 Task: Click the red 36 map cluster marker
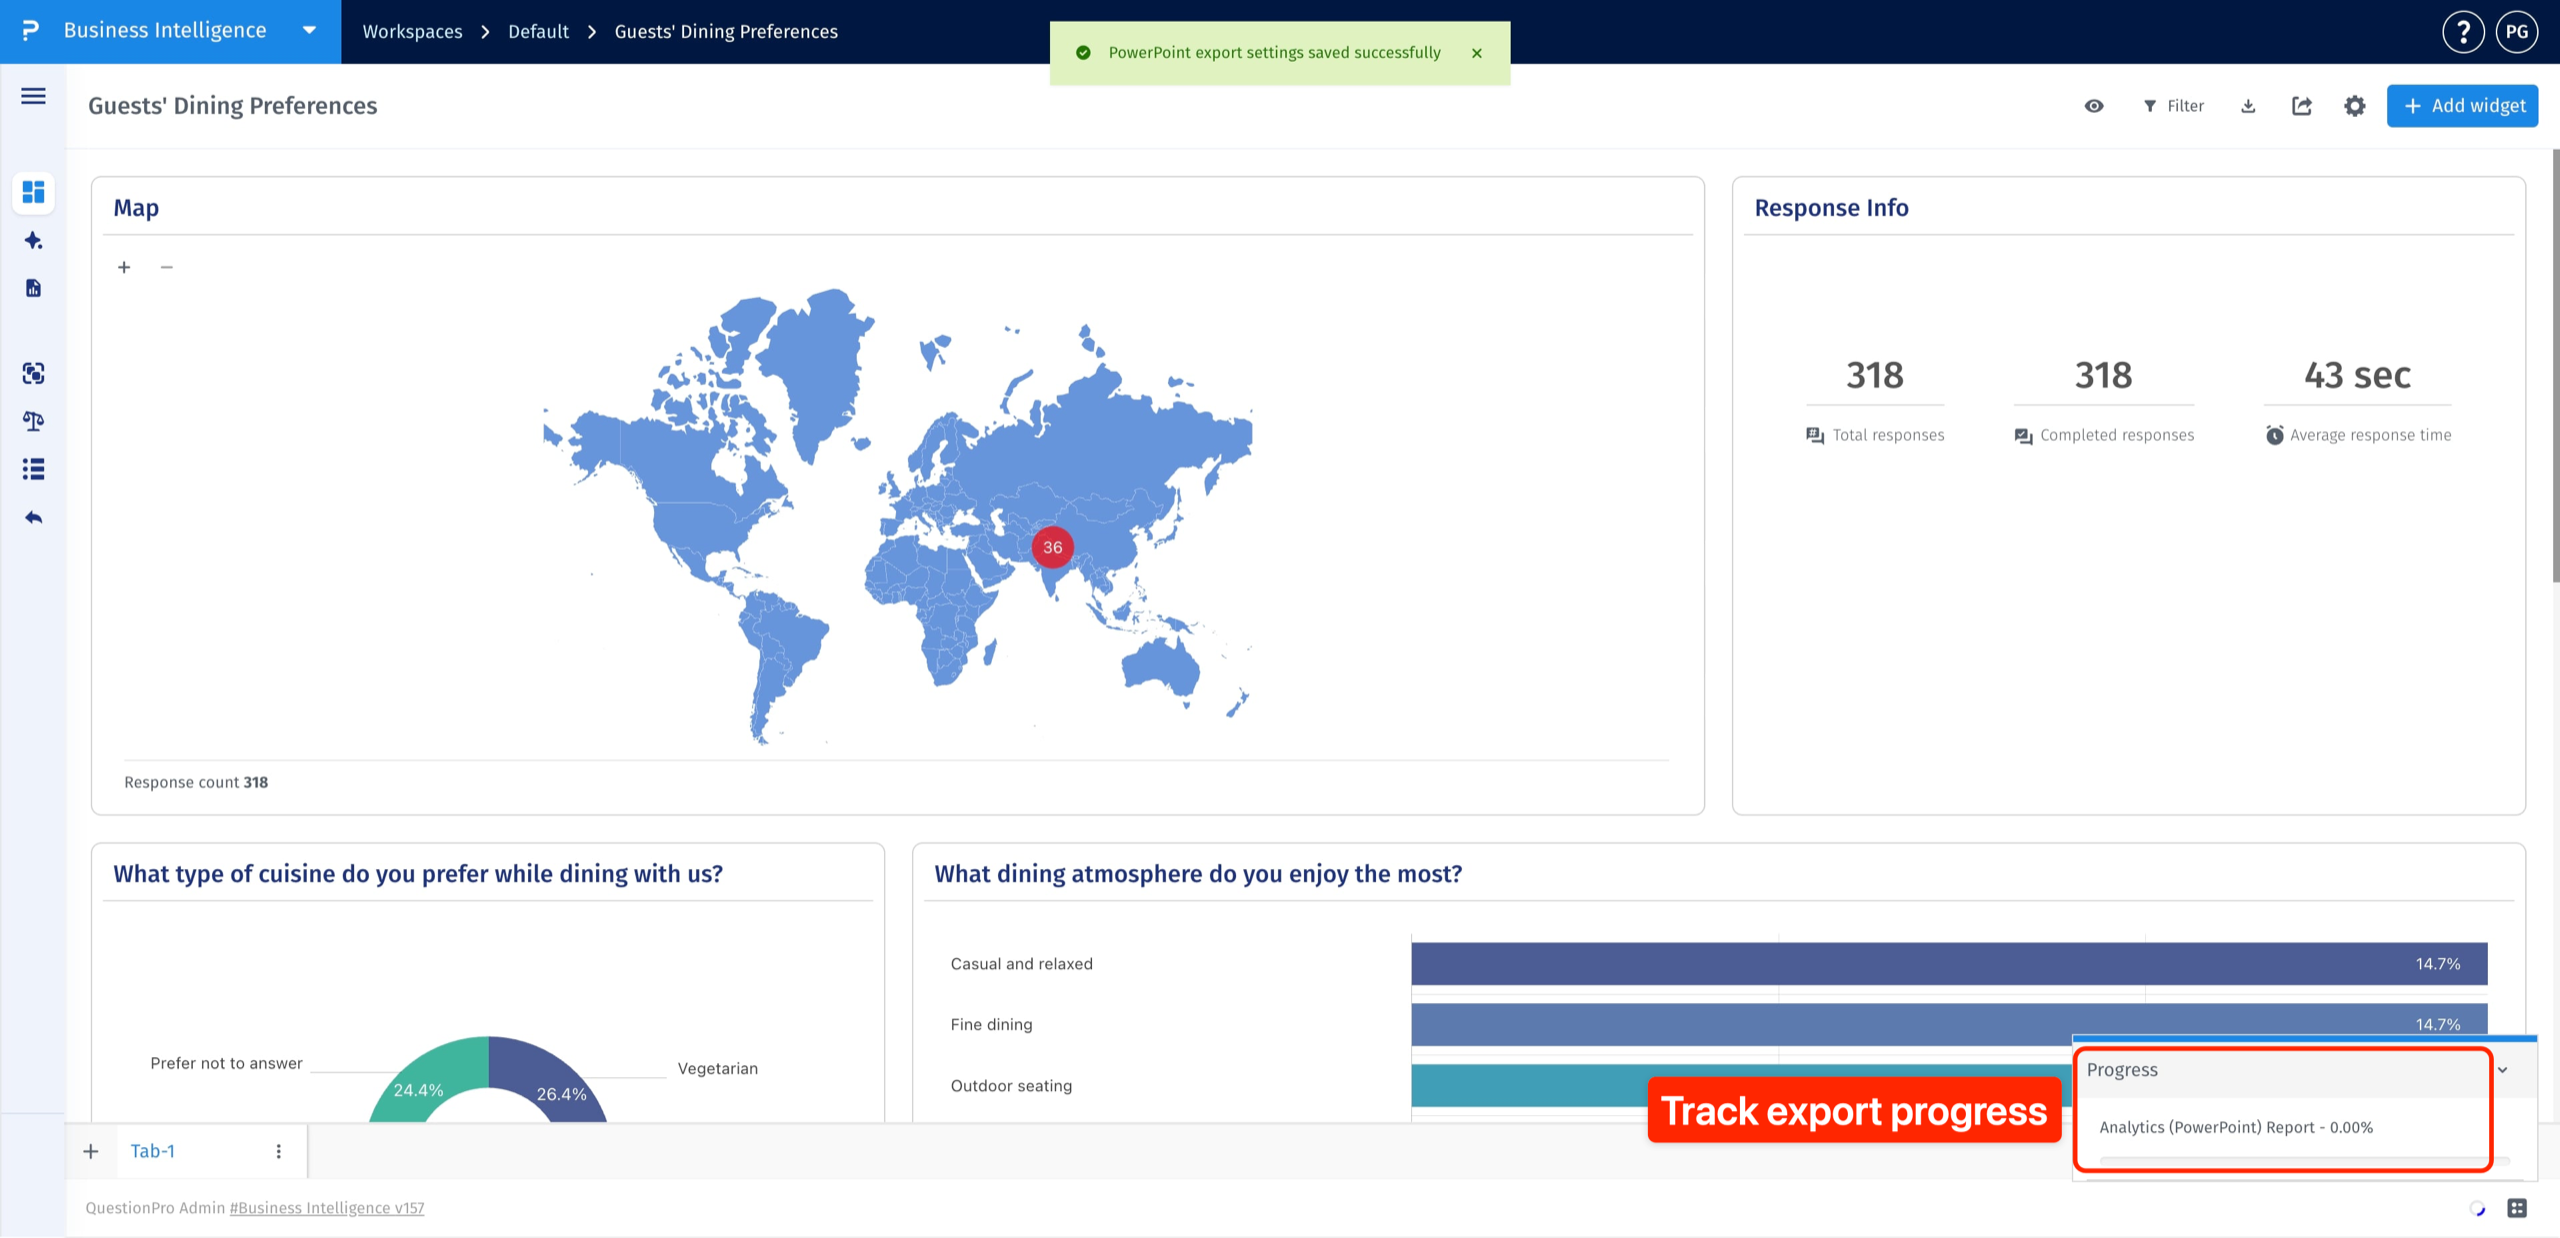point(1052,547)
